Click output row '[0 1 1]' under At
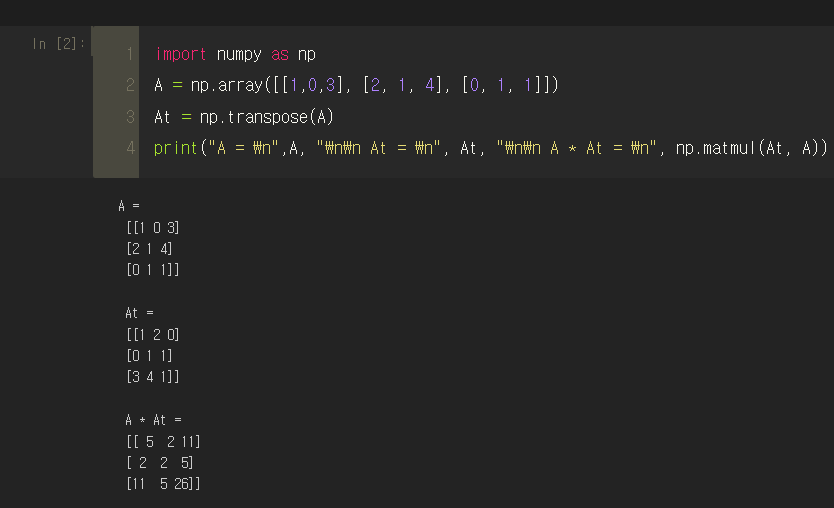Screen dimensions: 834x508 point(149,356)
